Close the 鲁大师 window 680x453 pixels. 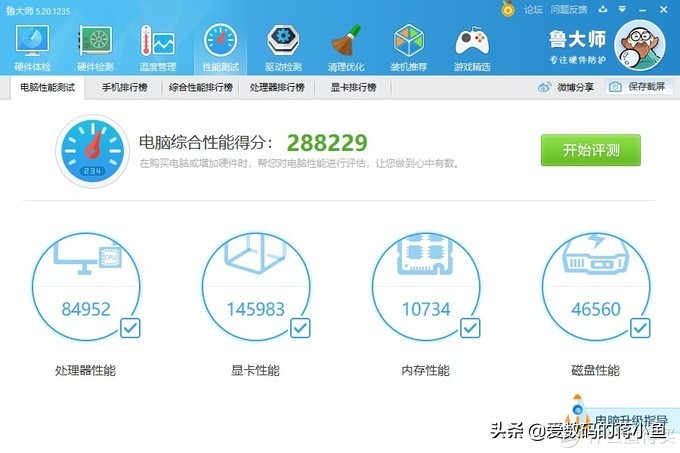click(664, 9)
